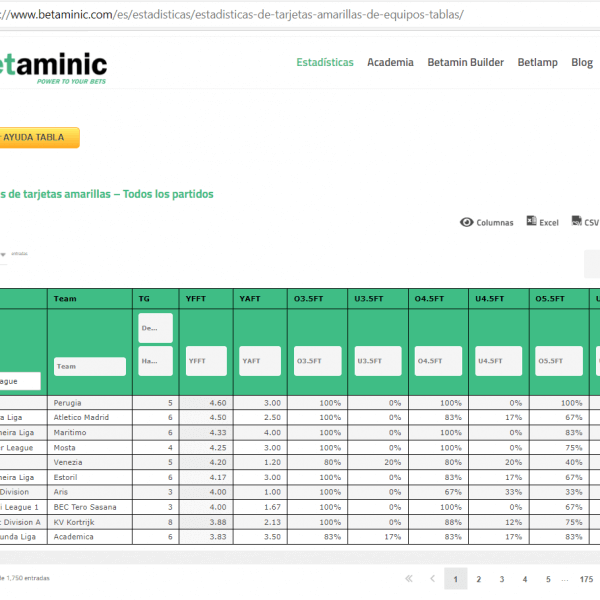
Task: Focus the YFFT filter box
Action: pos(207,361)
